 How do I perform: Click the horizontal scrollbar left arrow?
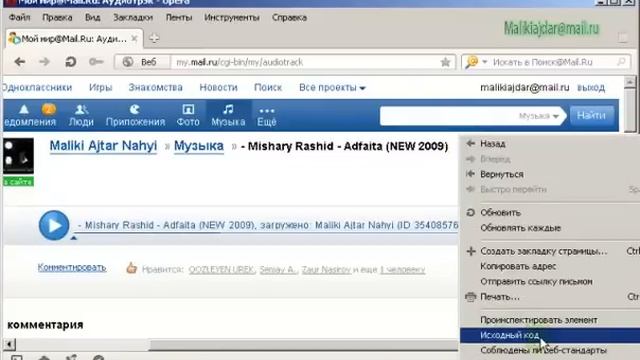coord(9,344)
